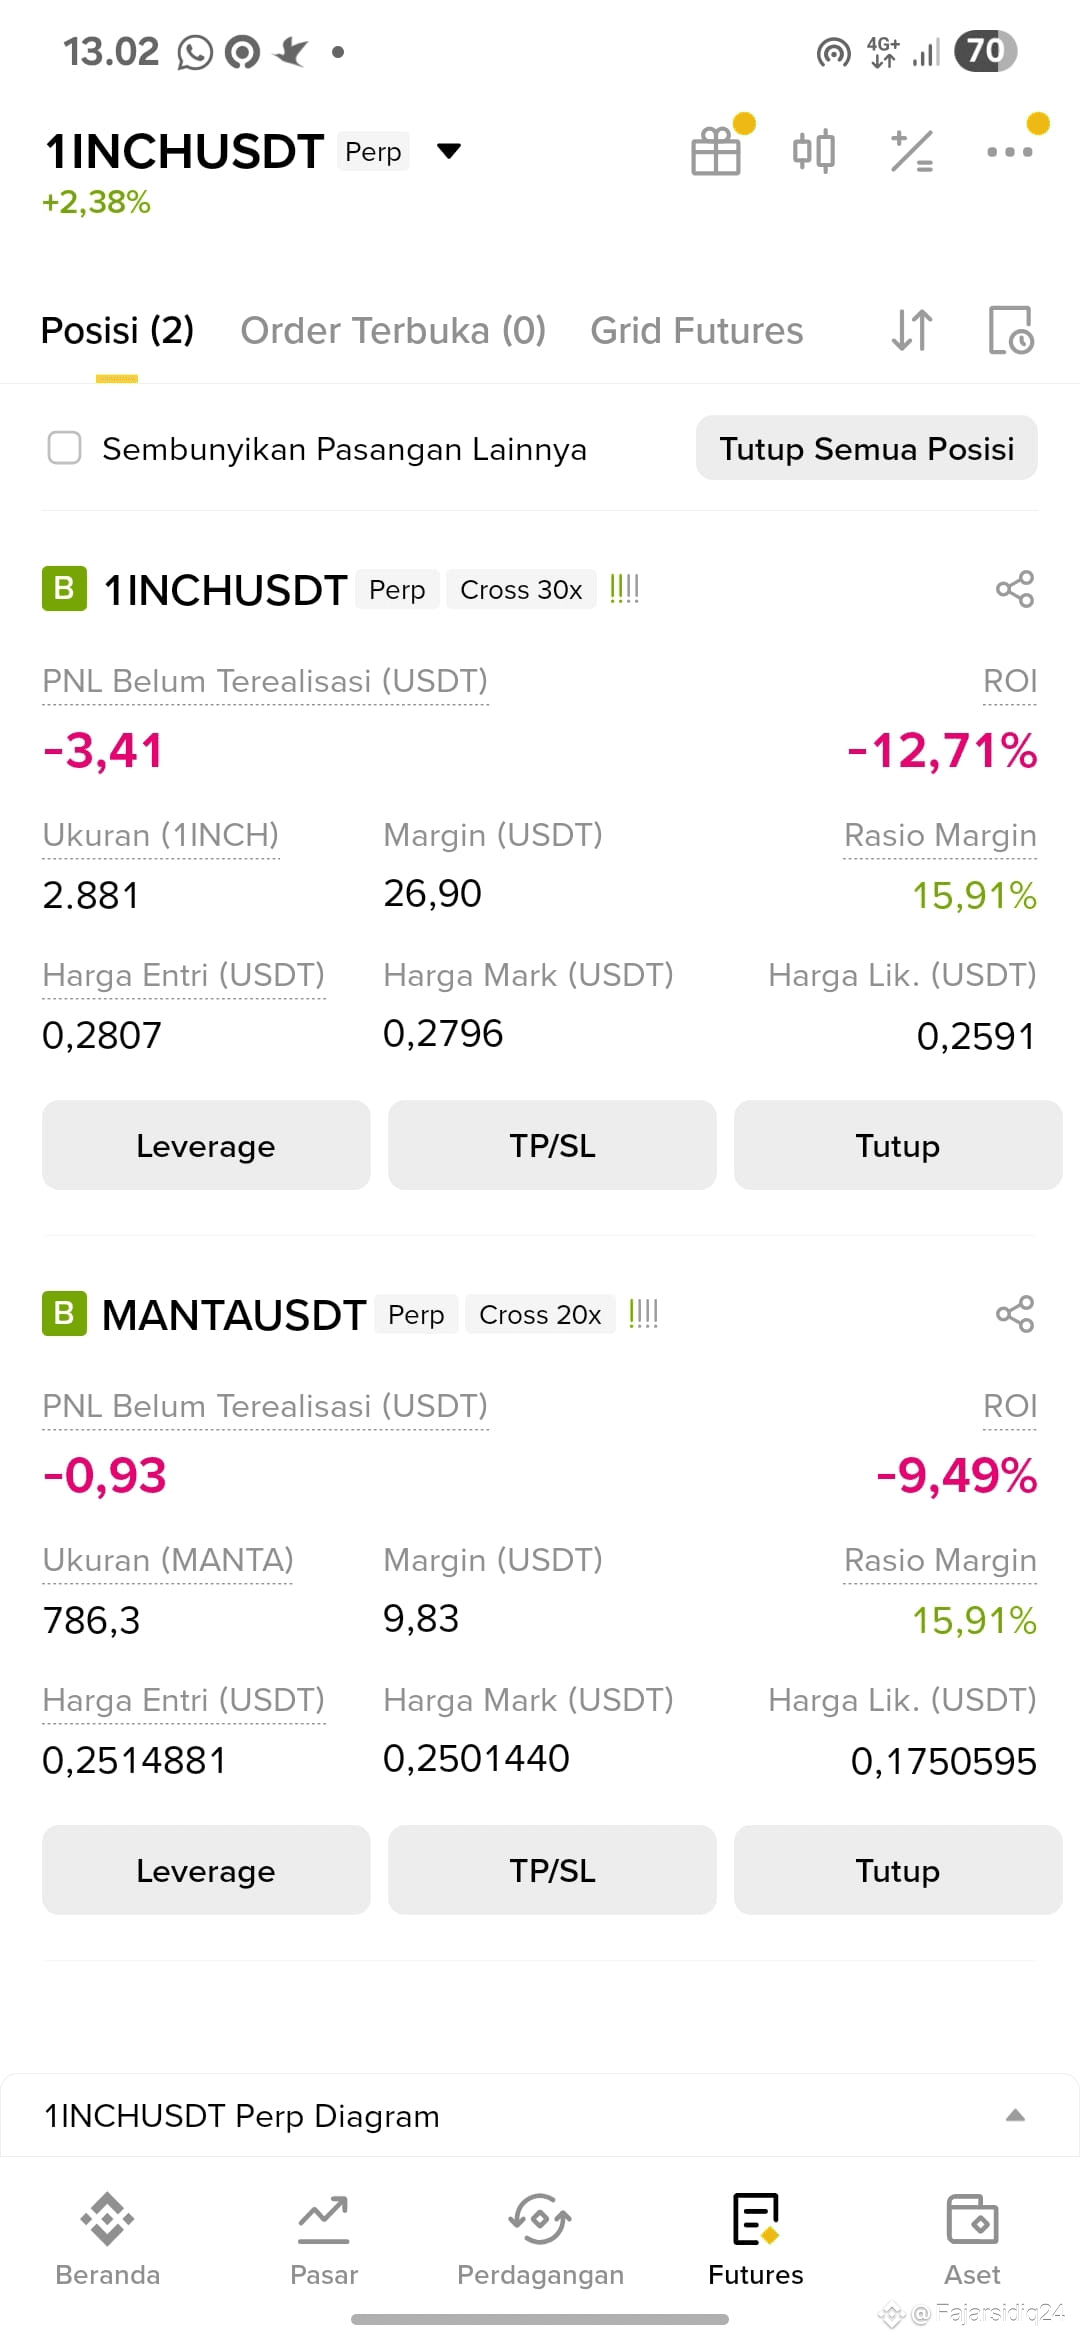Viewport: 1080px width, 2340px height.
Task: Open the Cross 20x margin mode selector
Action: (540, 1315)
